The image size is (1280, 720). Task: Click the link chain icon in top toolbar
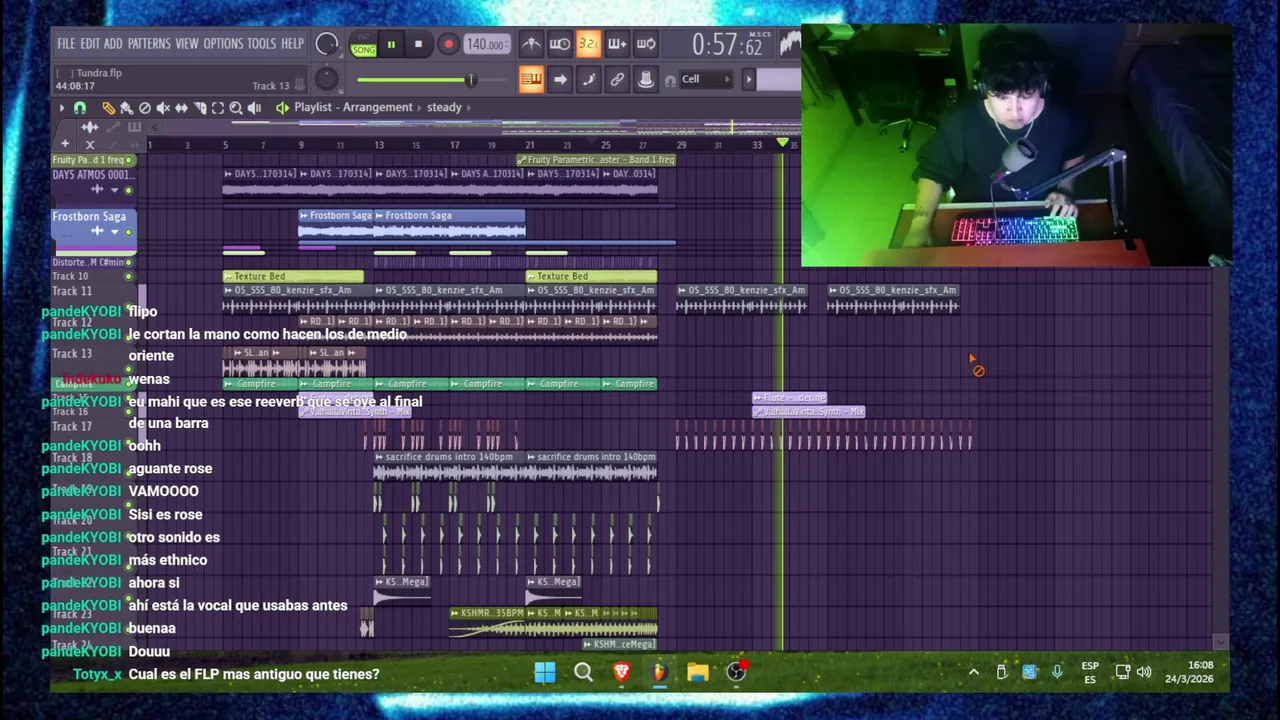(617, 79)
